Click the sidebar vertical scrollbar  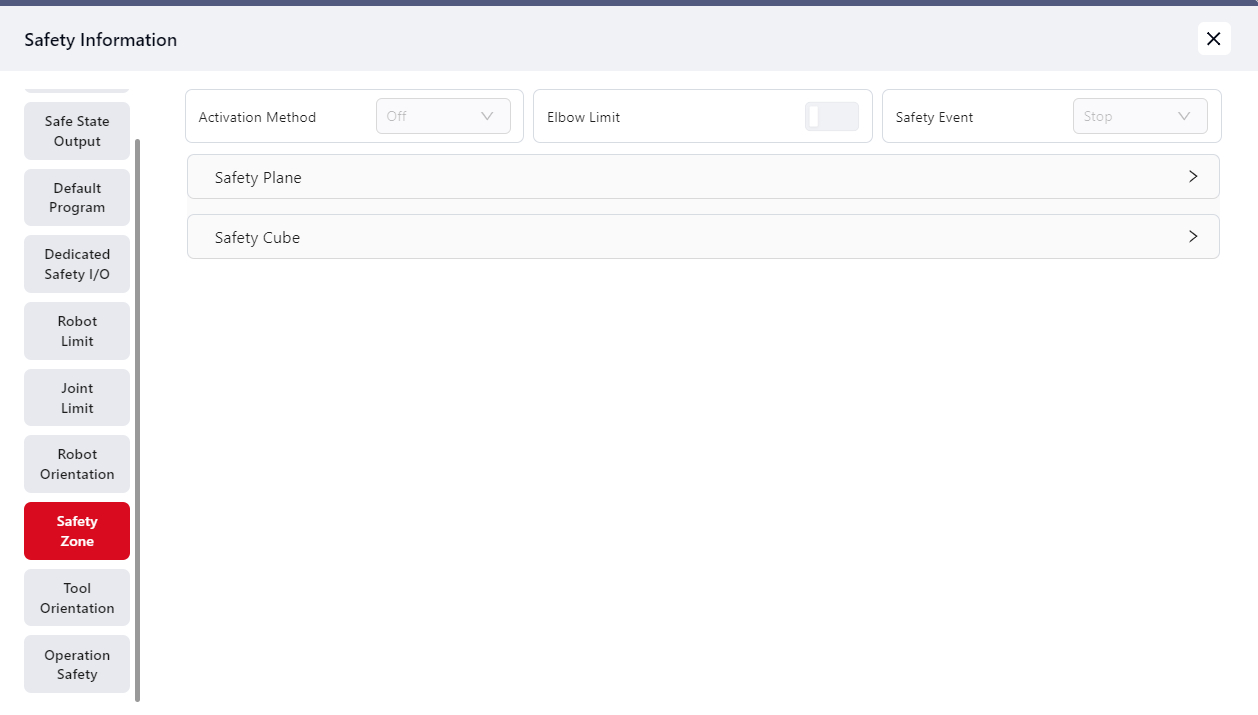[138, 420]
